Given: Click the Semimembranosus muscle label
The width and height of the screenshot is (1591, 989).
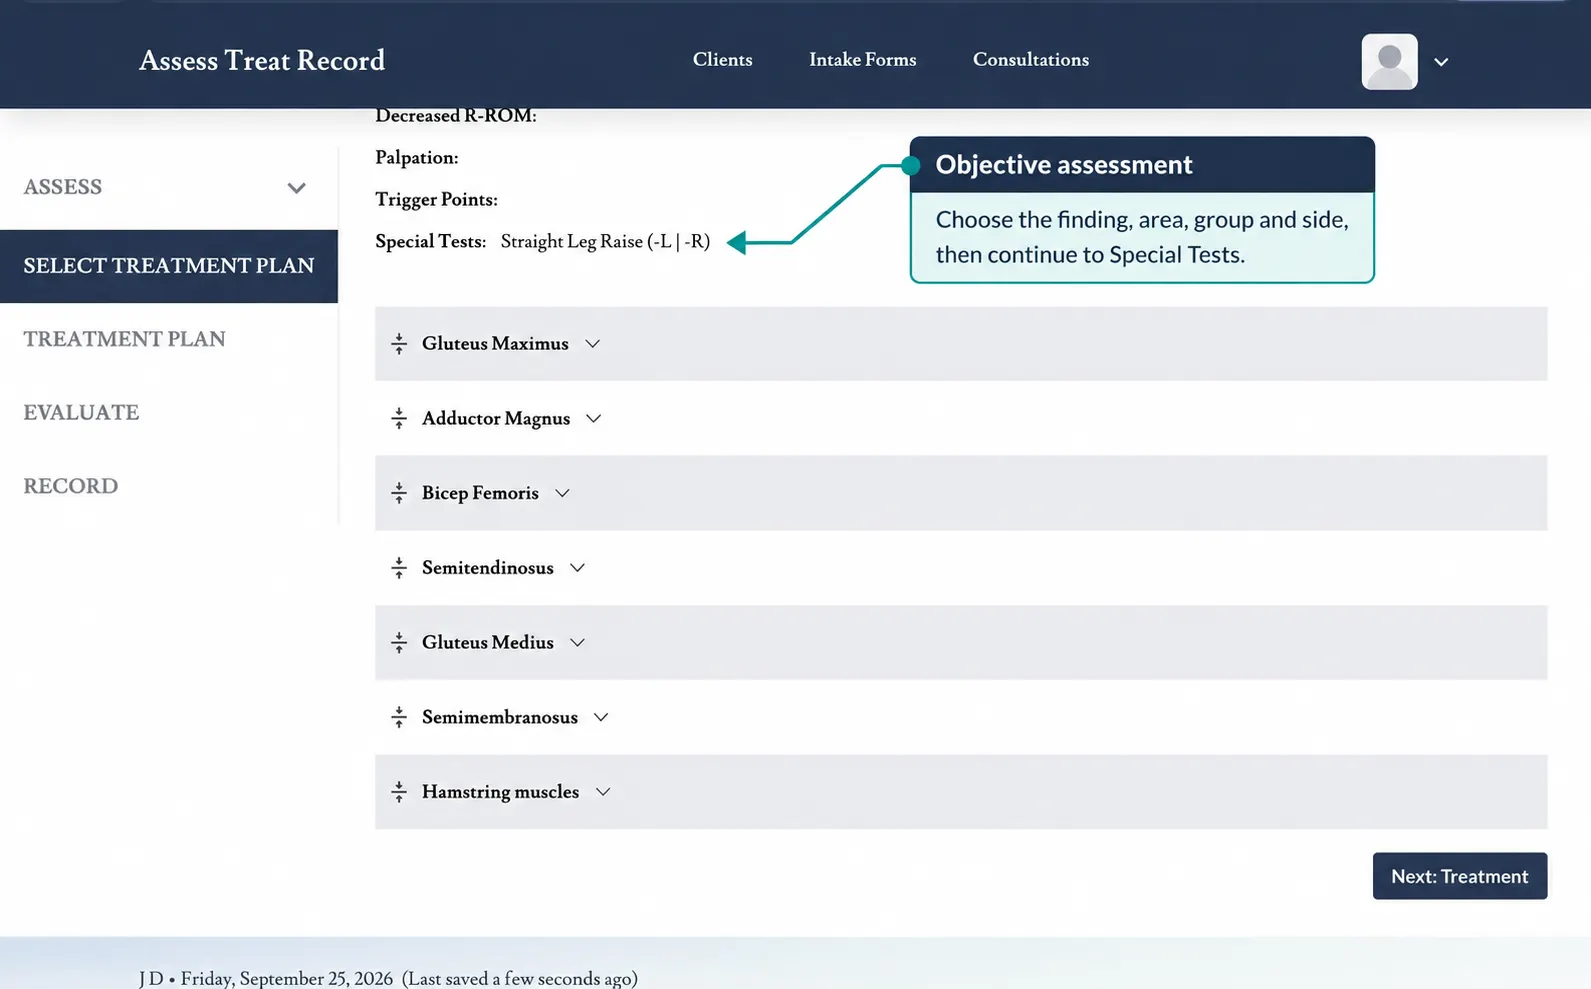Looking at the screenshot, I should tap(500, 717).
